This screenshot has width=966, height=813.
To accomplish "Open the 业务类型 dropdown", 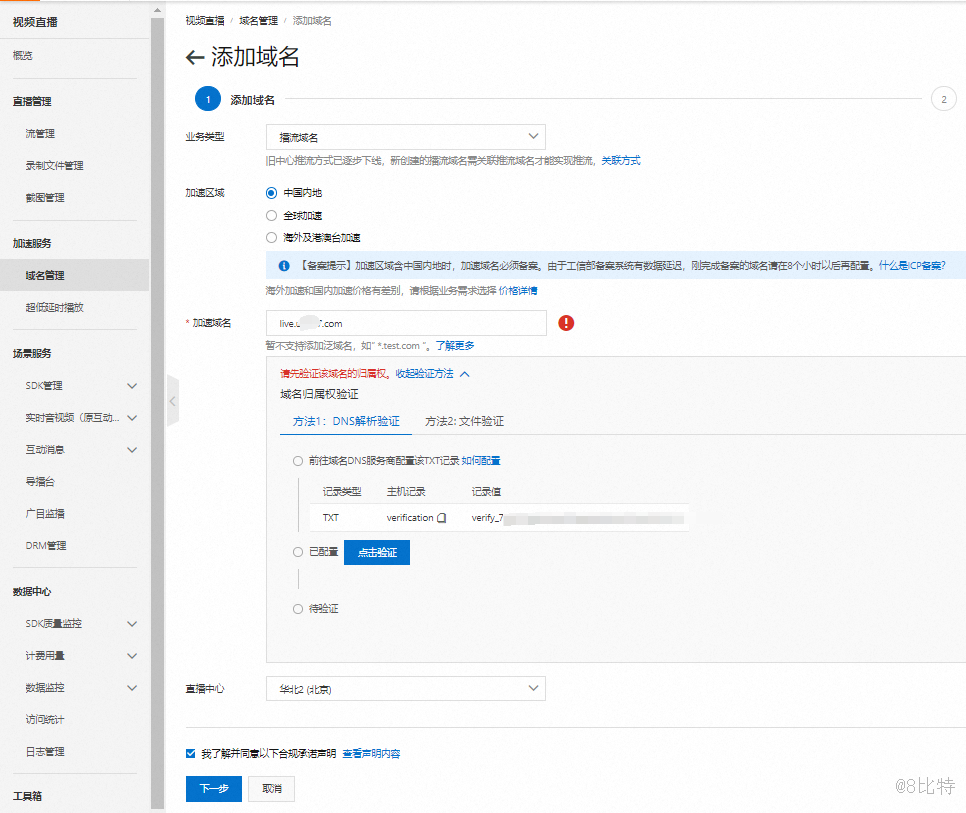I will point(404,136).
